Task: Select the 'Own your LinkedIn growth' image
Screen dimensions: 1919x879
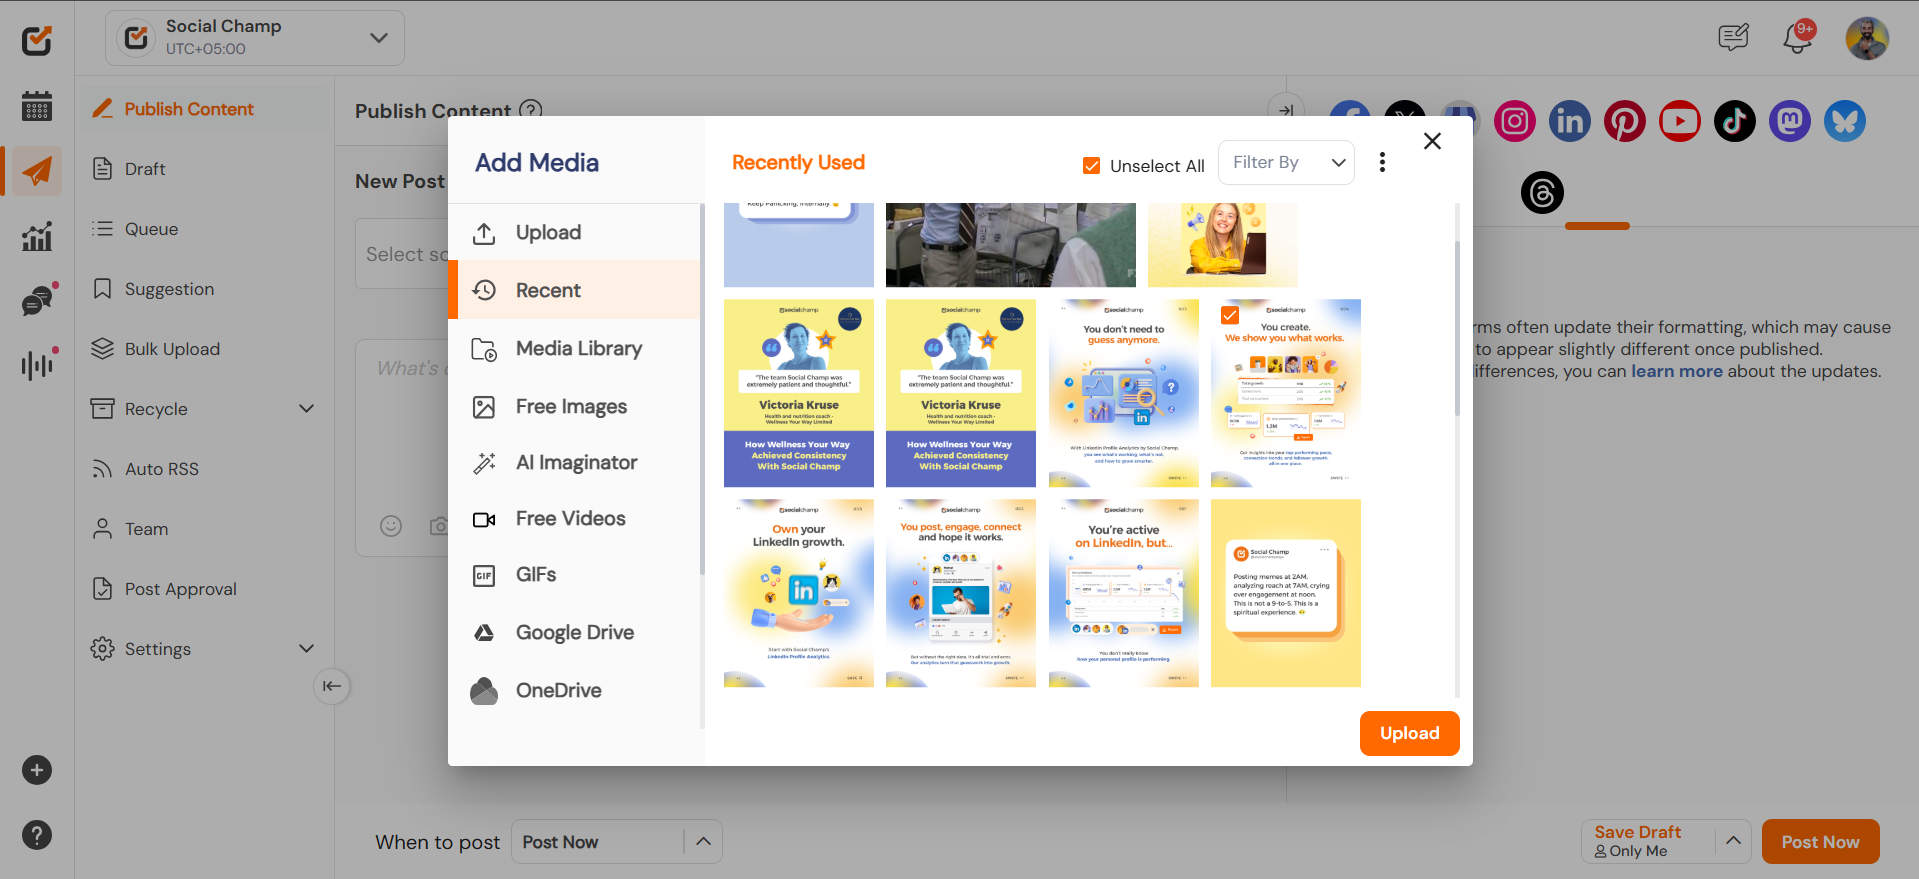Action: pyautogui.click(x=799, y=593)
